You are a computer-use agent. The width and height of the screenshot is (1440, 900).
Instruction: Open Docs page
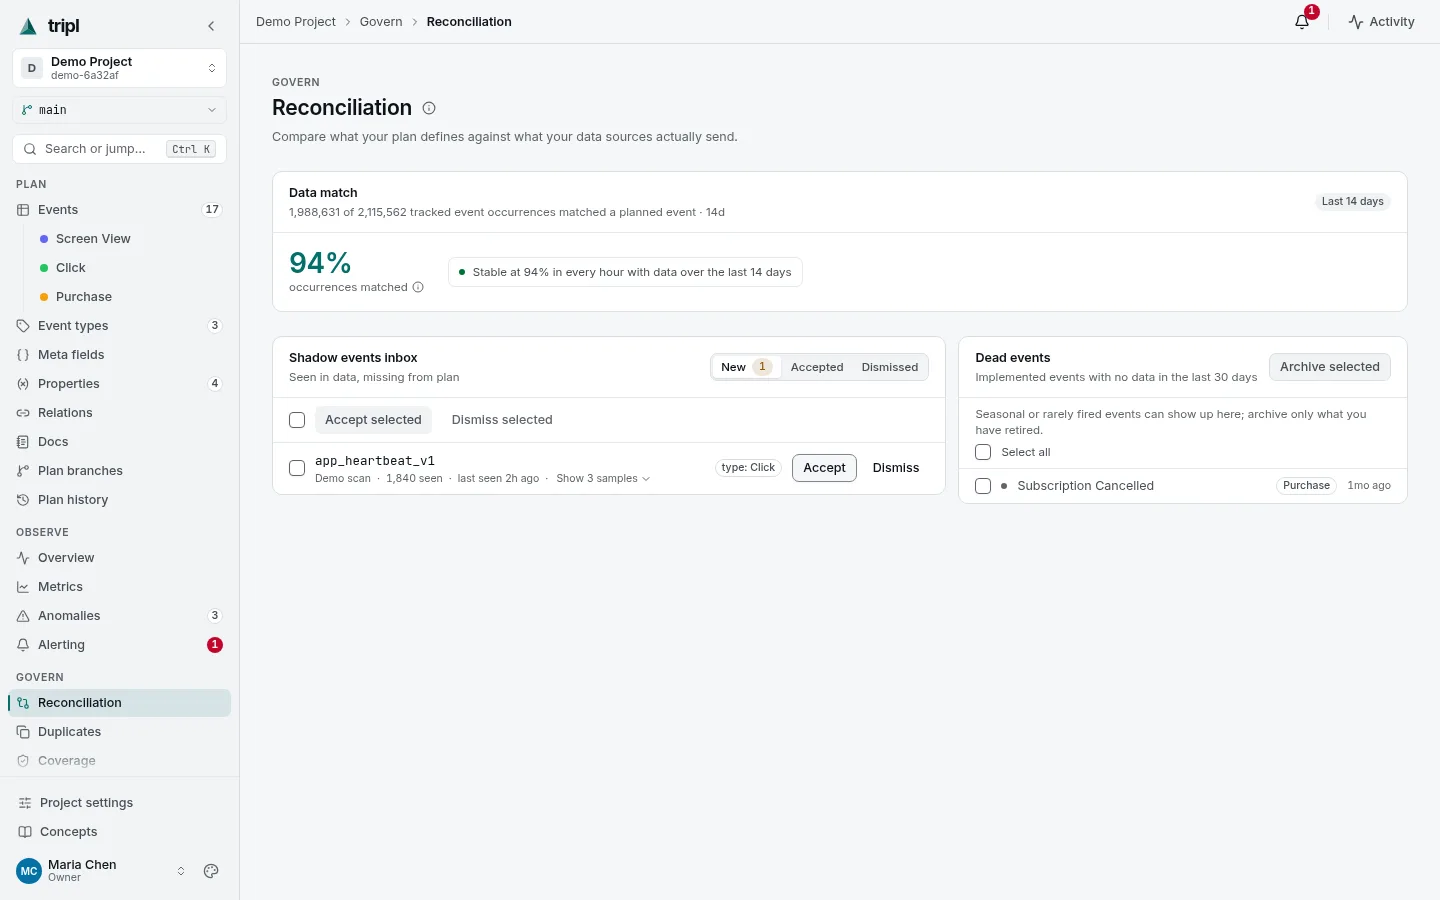click(x=120, y=442)
